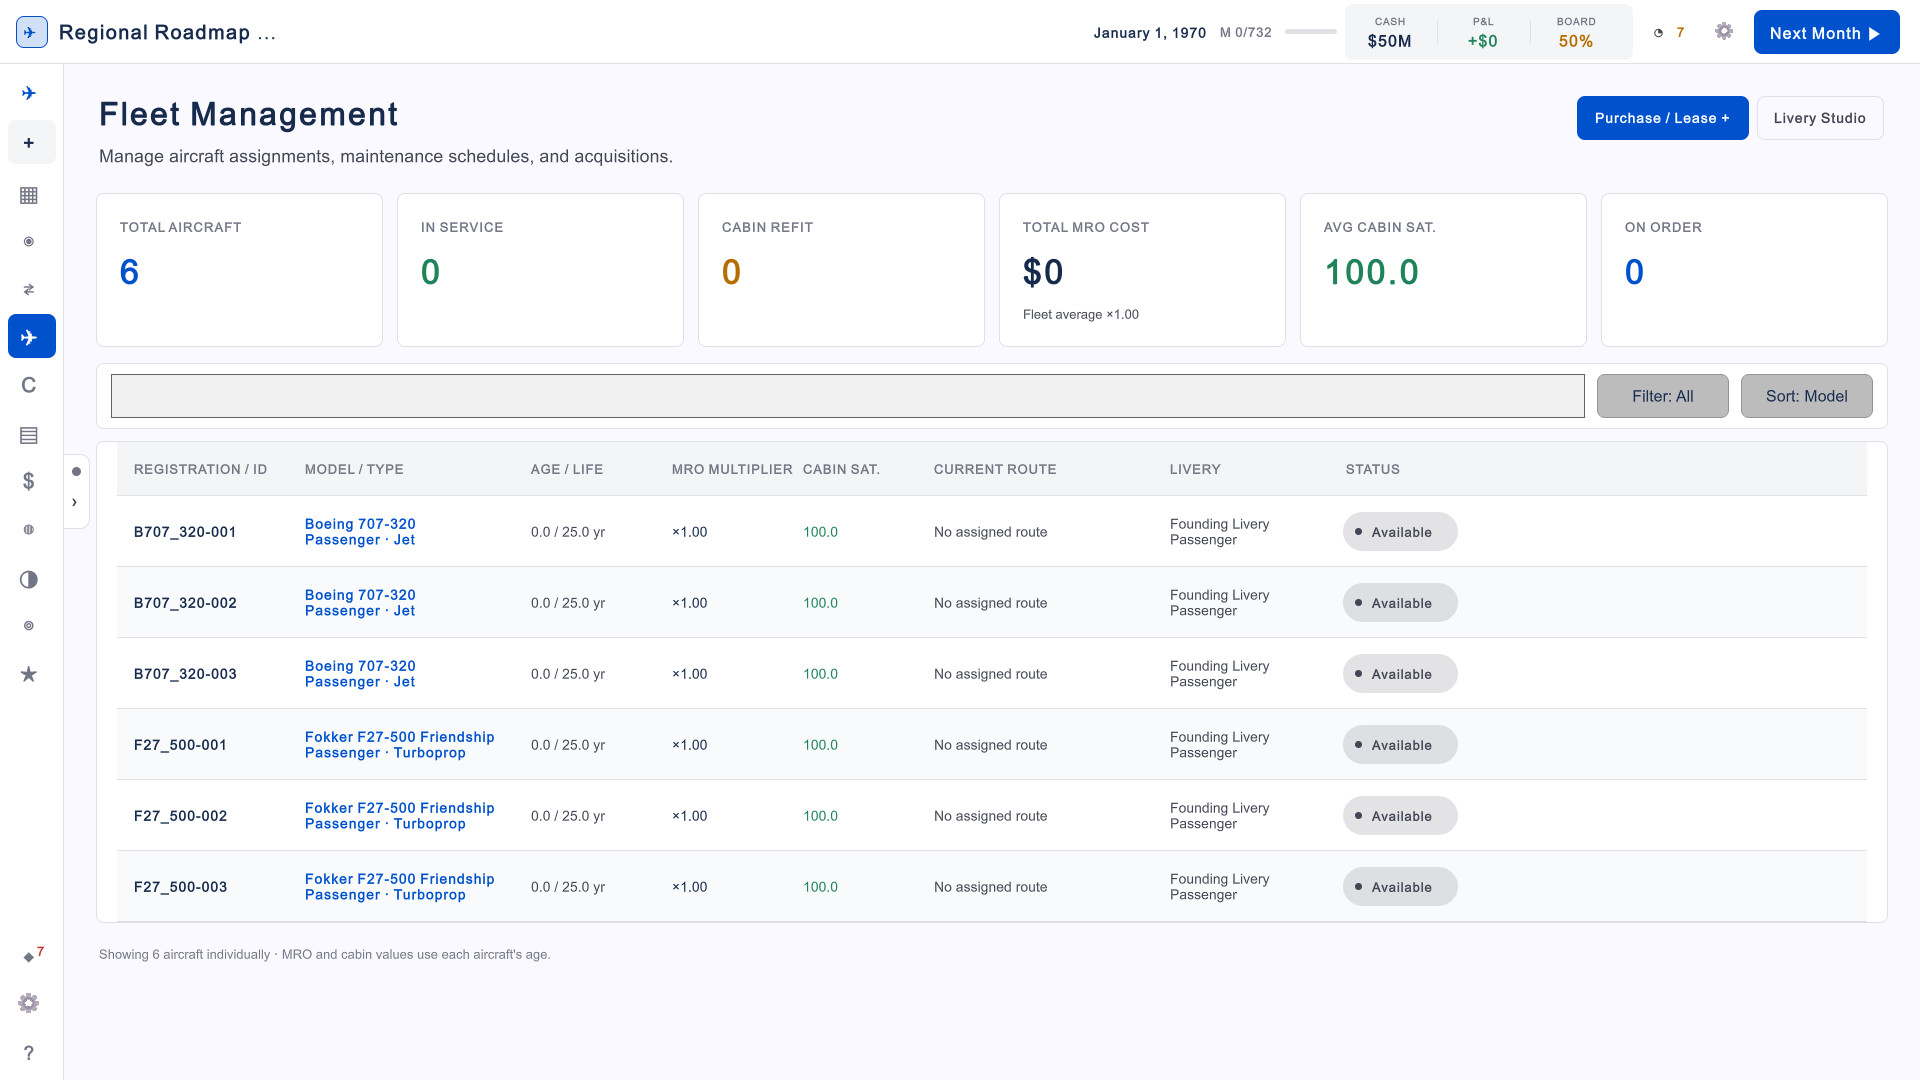The image size is (1920, 1080).
Task: Click the P&L +$0 indicator
Action: [1482, 32]
